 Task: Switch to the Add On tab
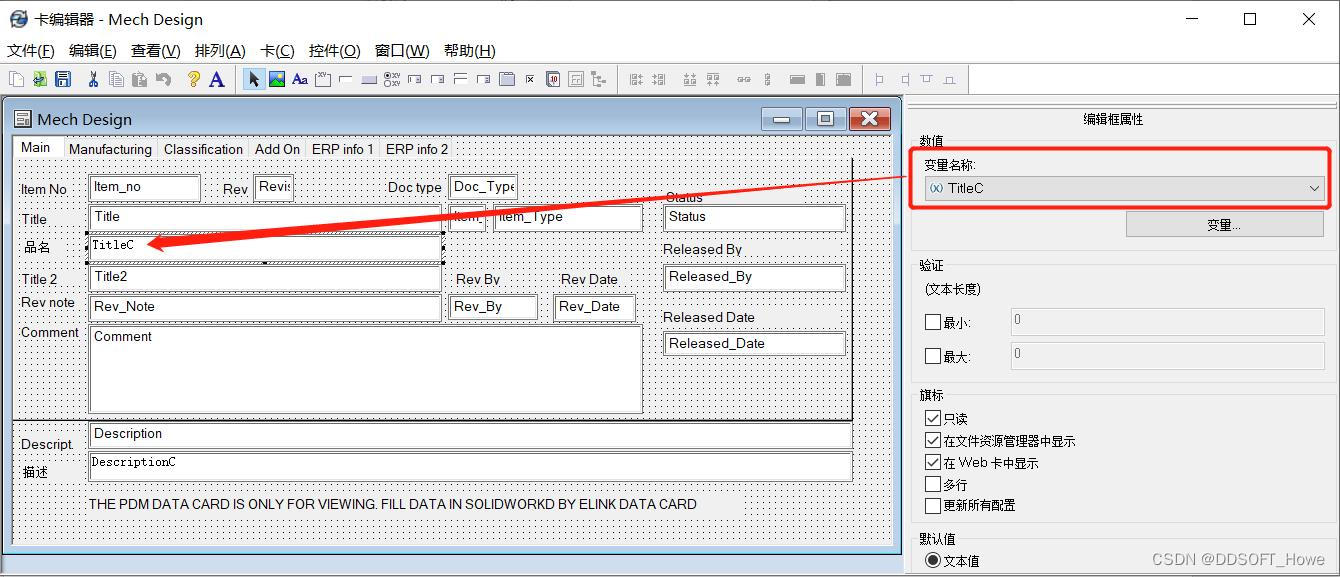tap(277, 149)
